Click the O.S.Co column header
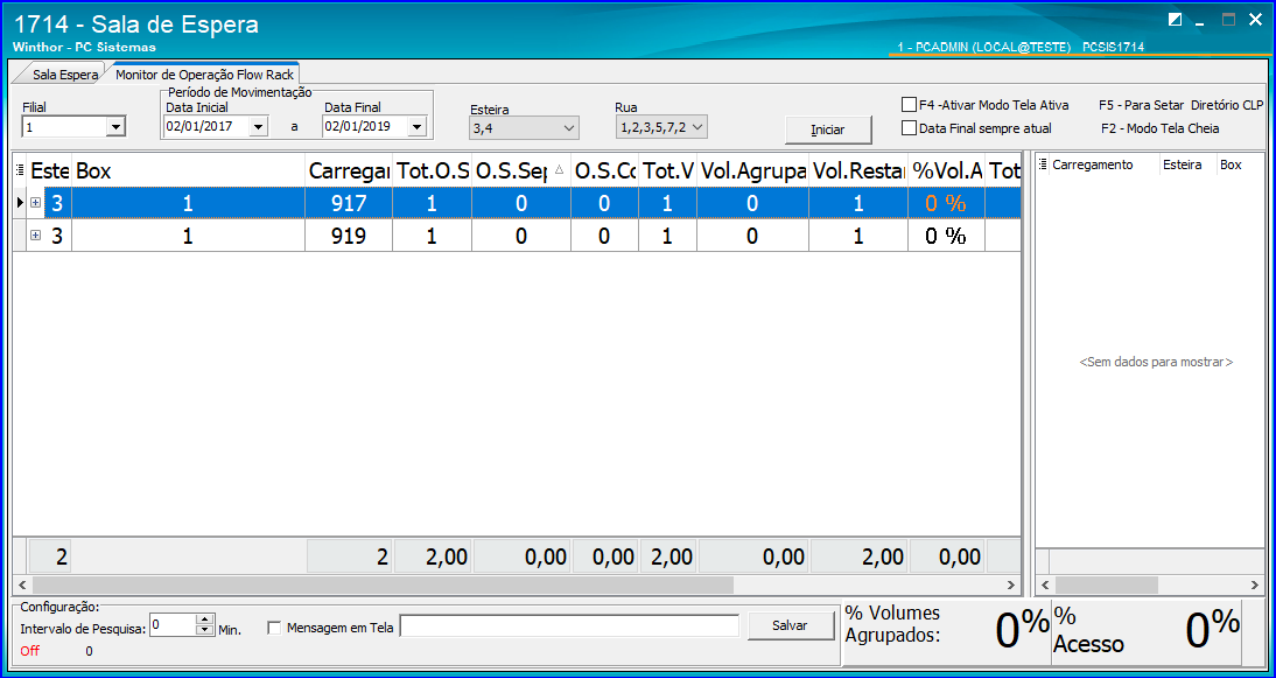Screen dimensions: 1277x678 tap(605, 171)
